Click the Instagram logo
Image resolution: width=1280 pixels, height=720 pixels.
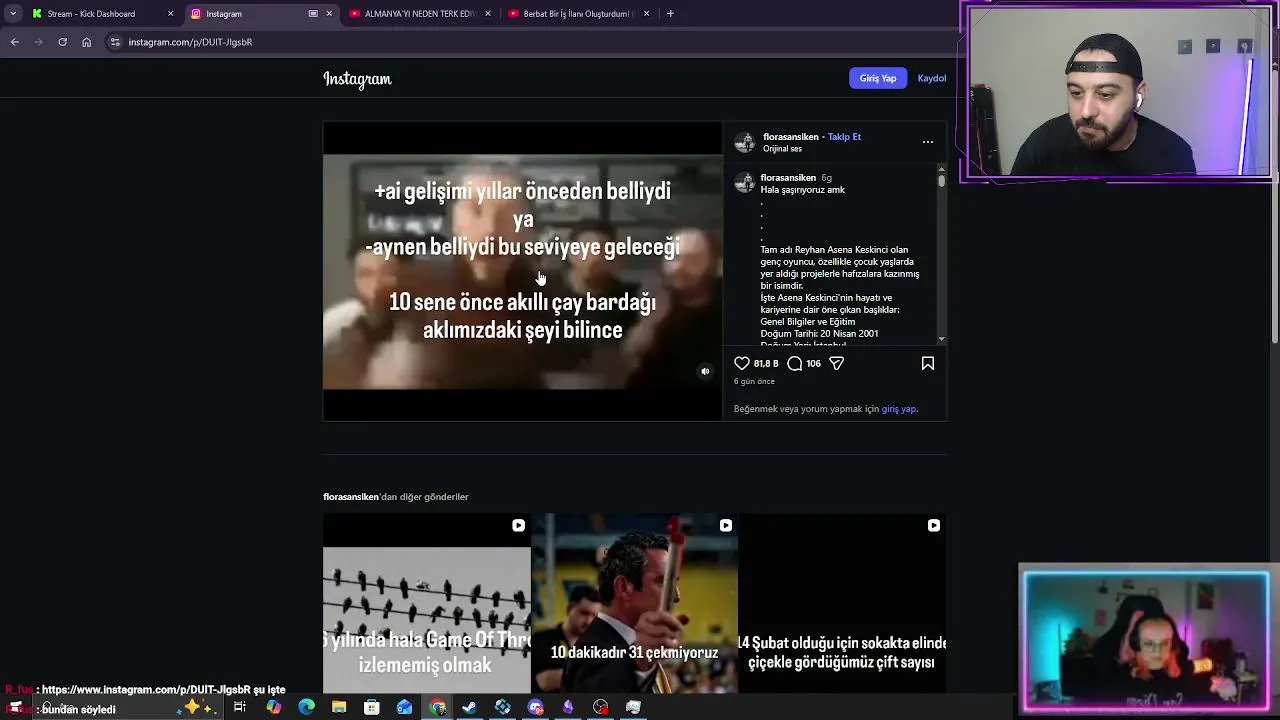click(x=357, y=79)
